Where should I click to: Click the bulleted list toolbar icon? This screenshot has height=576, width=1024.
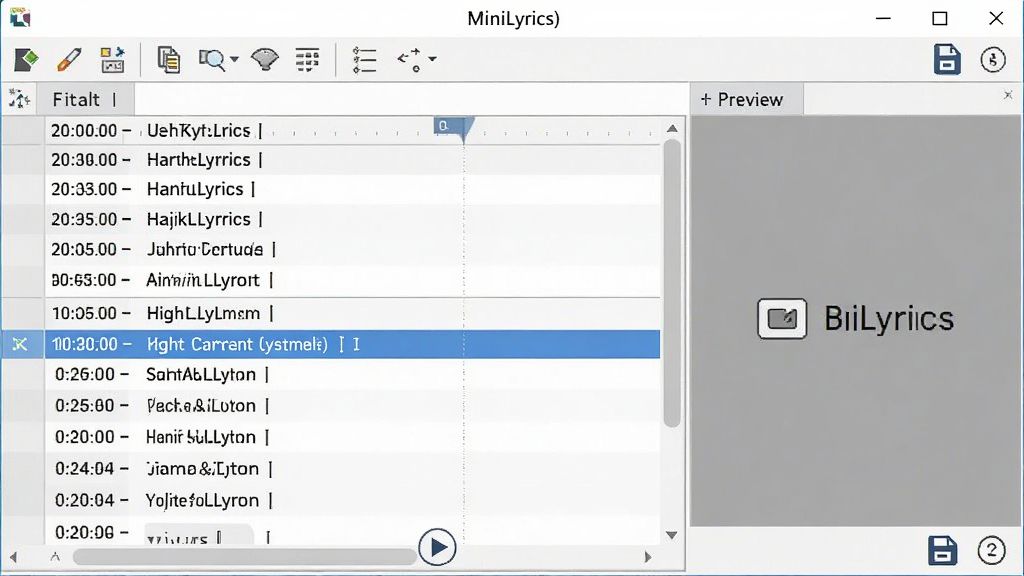point(364,59)
